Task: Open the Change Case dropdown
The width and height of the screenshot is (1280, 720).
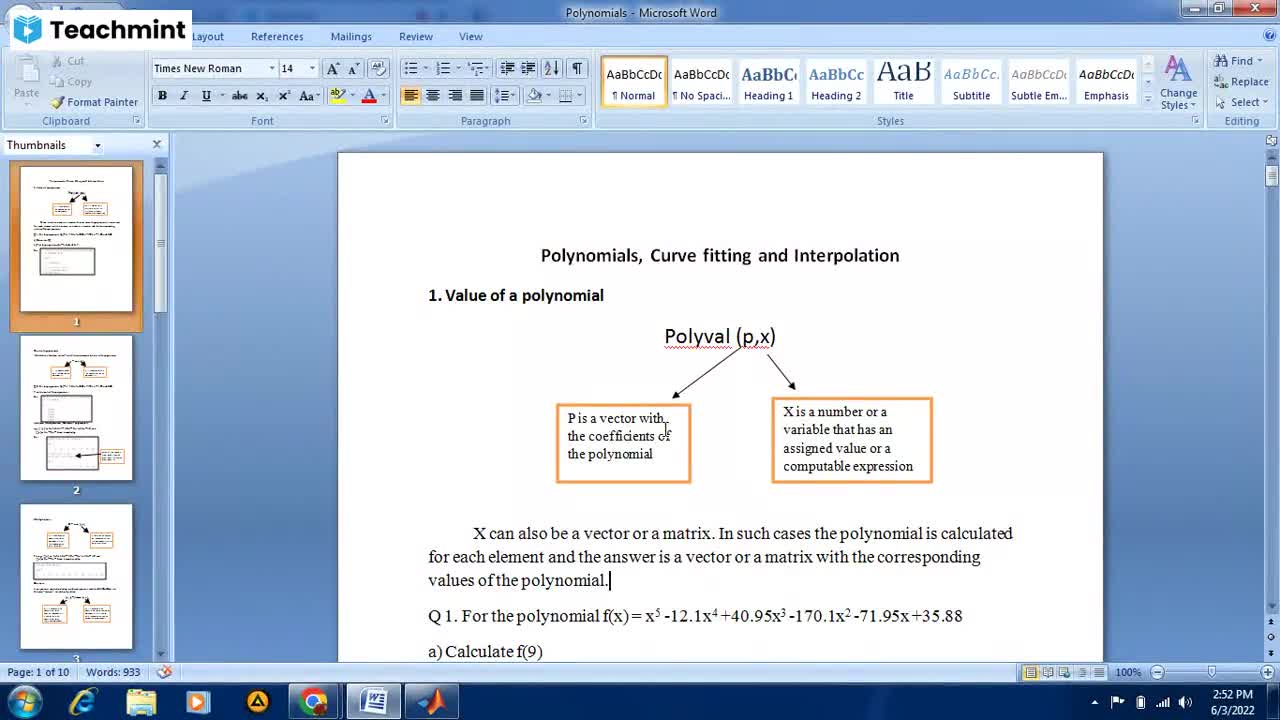Action: point(310,96)
